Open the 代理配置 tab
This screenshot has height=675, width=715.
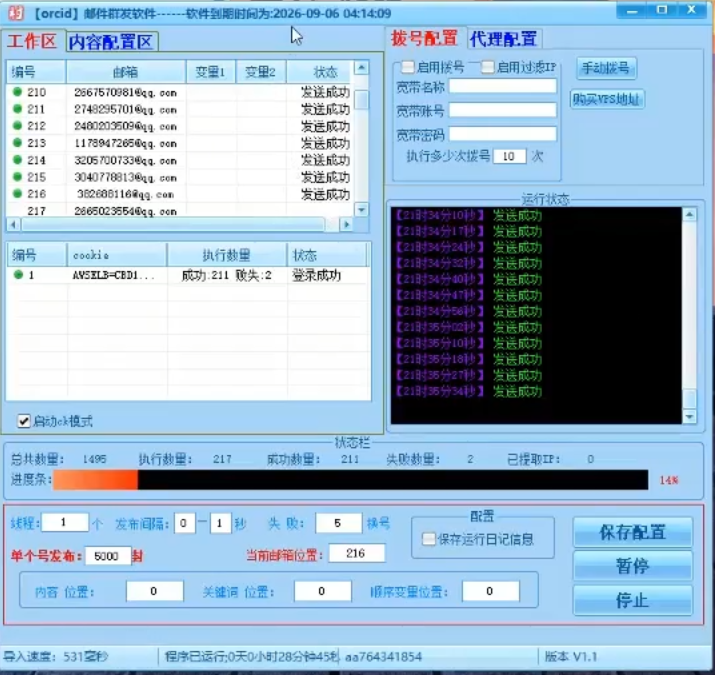(503, 39)
